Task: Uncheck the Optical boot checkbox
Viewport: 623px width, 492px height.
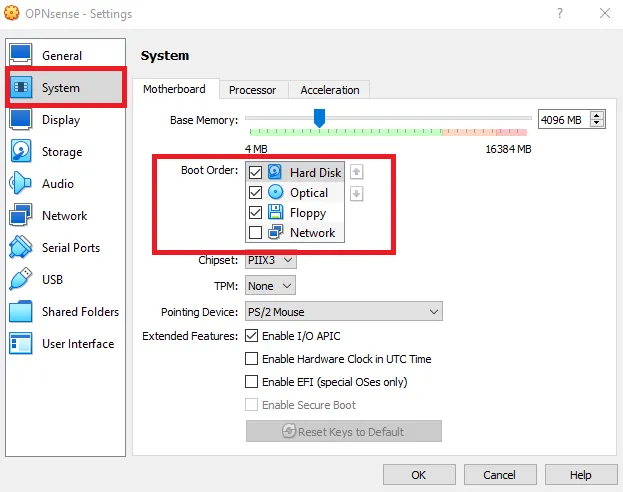Action: tap(255, 192)
